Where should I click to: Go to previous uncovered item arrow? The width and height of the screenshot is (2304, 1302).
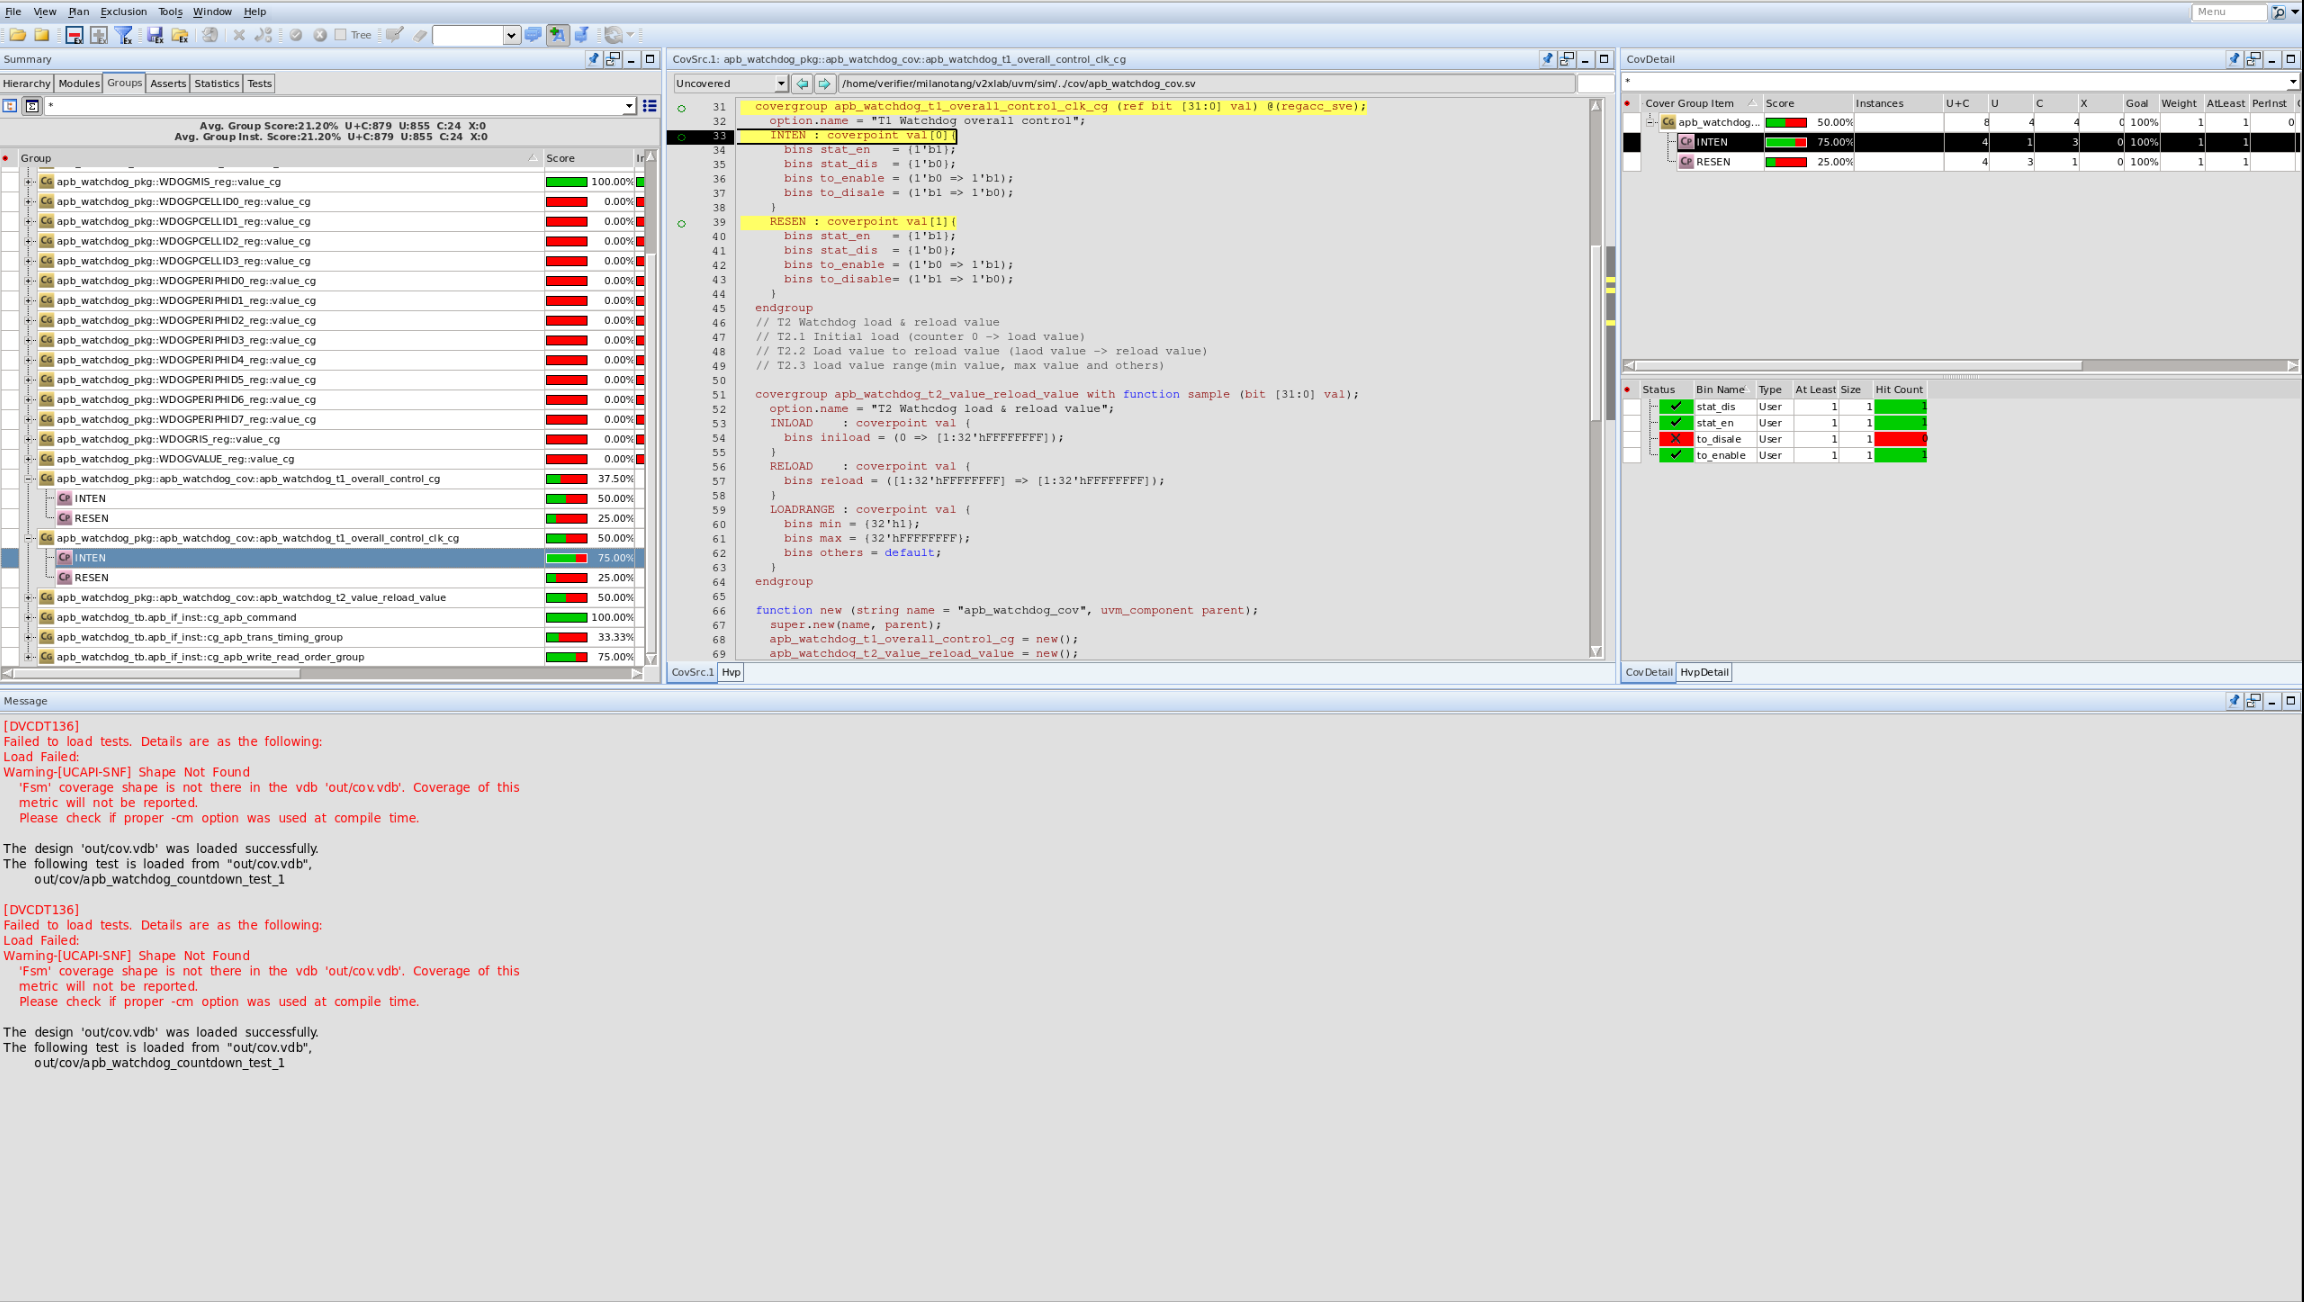(x=802, y=84)
